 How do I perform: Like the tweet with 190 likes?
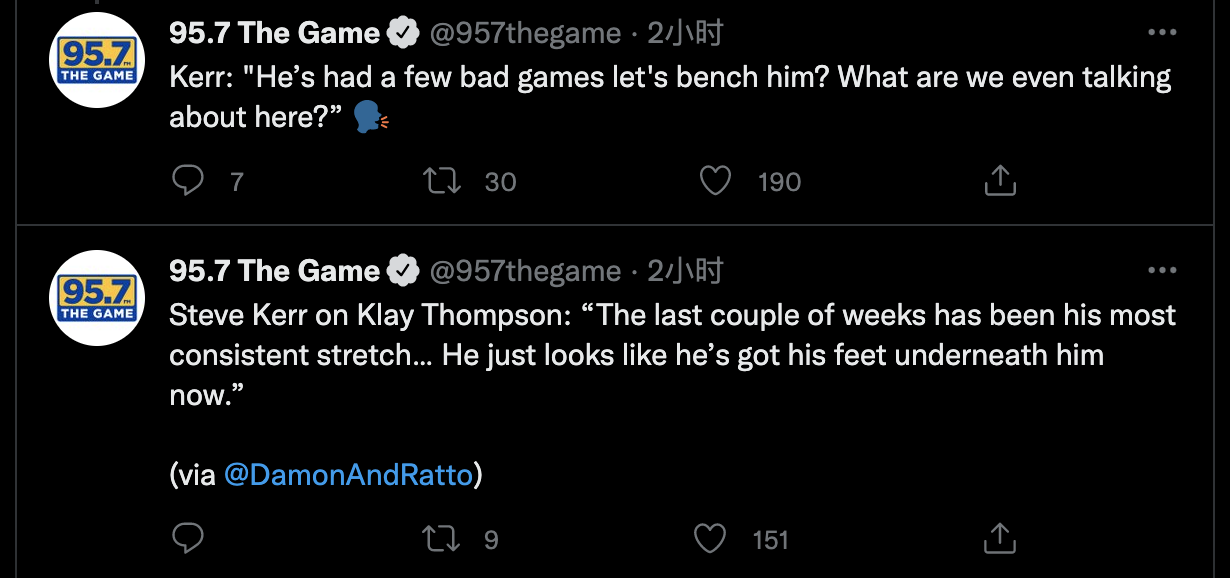click(x=713, y=181)
